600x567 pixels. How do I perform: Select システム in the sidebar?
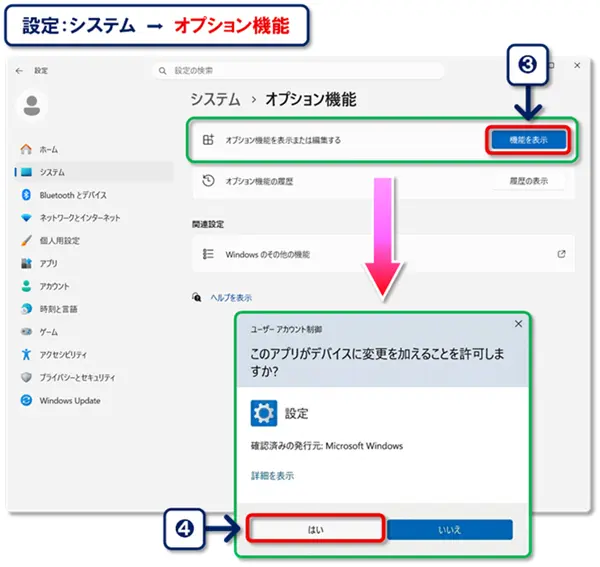[94, 172]
